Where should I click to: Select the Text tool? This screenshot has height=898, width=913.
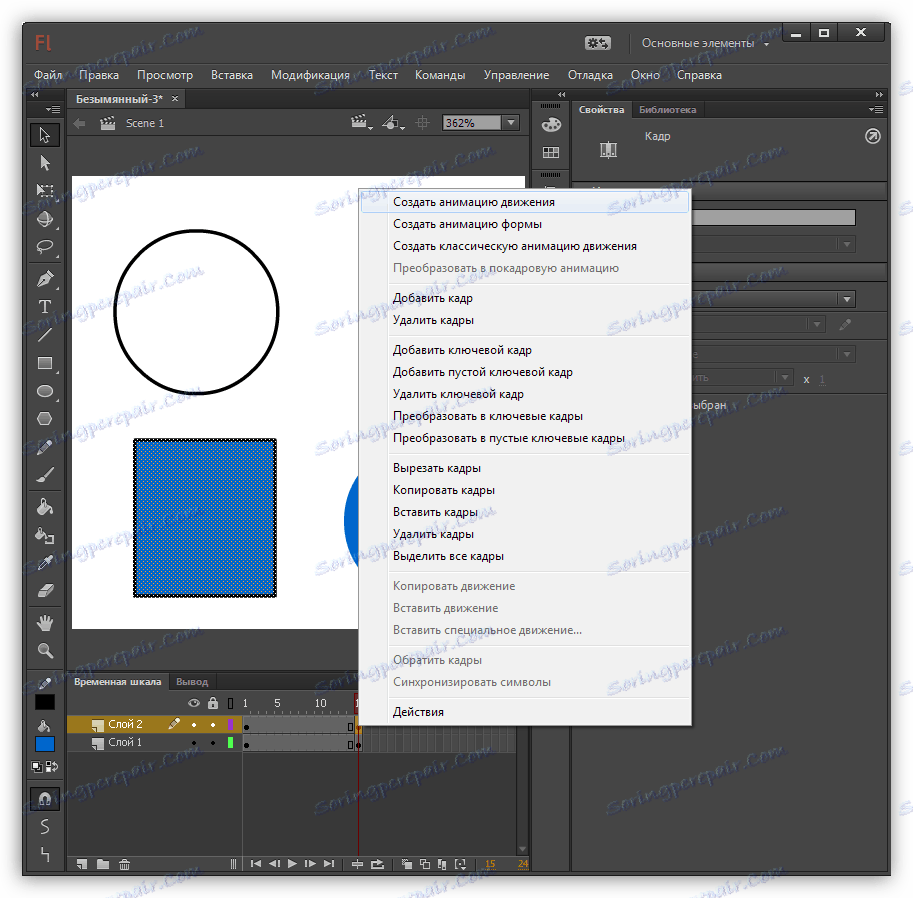click(x=45, y=306)
